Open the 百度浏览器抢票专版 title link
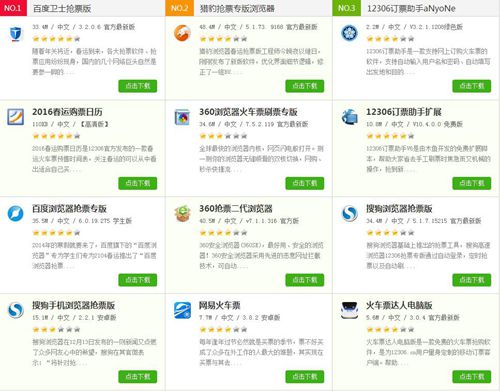The width and height of the screenshot is (500, 391). [69, 209]
